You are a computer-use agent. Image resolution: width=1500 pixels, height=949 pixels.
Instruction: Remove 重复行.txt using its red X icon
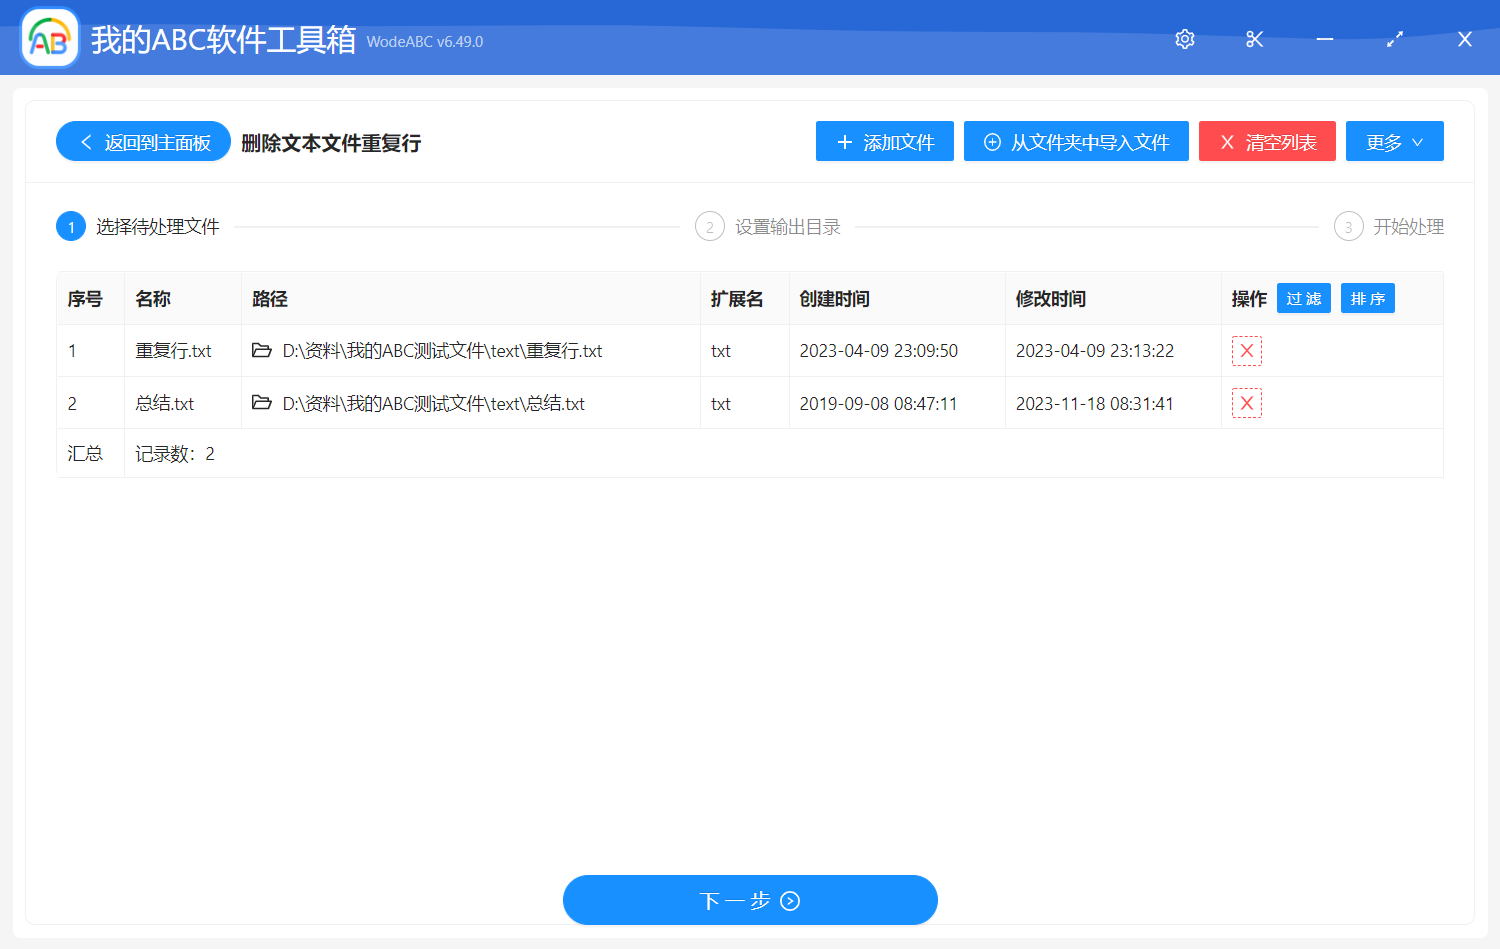click(x=1246, y=350)
